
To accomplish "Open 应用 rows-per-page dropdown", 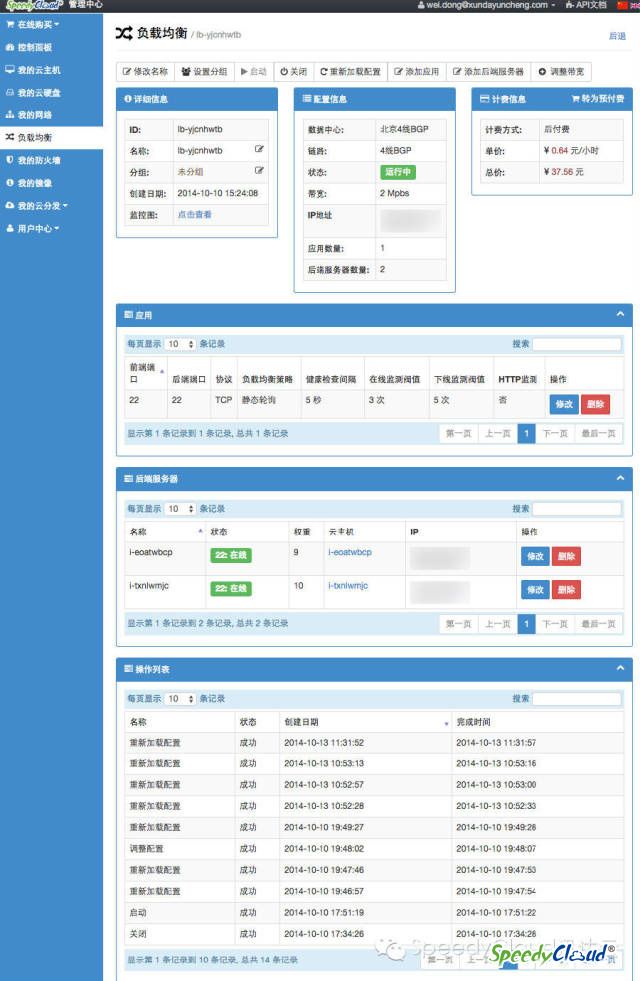I will tap(180, 344).
